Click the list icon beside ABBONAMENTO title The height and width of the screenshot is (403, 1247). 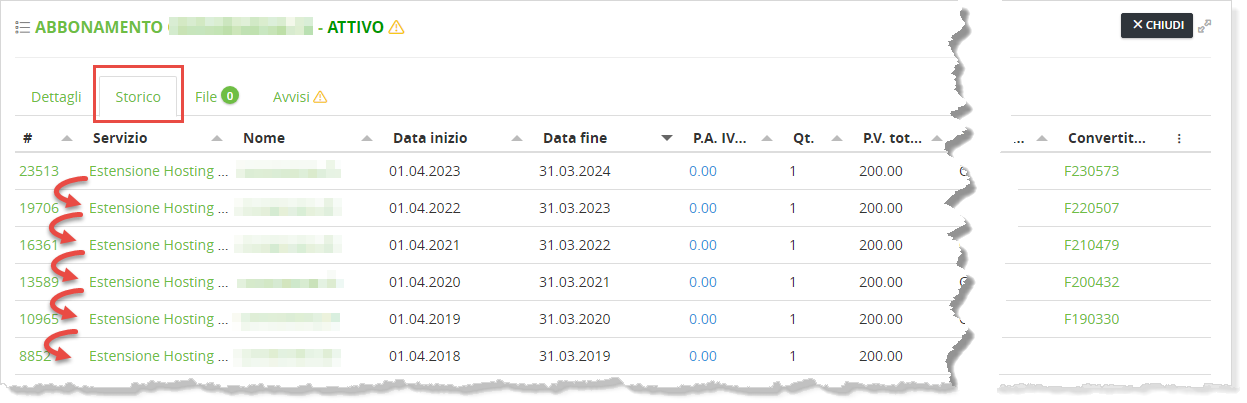22,27
